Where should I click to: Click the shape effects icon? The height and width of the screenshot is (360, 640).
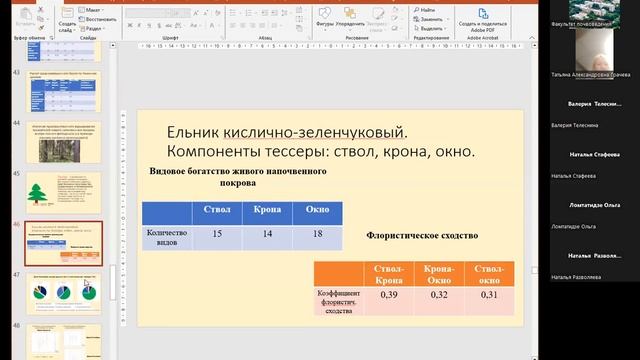click(x=395, y=29)
